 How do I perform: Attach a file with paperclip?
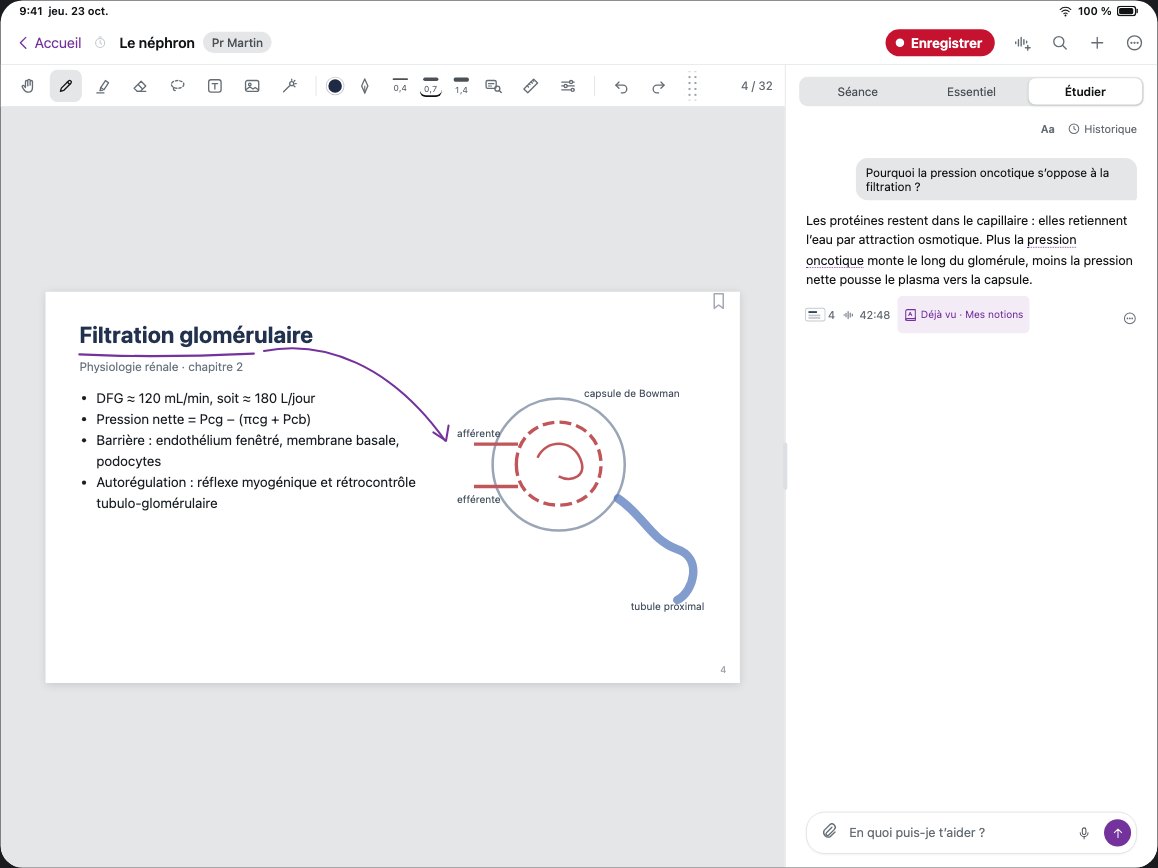click(x=829, y=832)
